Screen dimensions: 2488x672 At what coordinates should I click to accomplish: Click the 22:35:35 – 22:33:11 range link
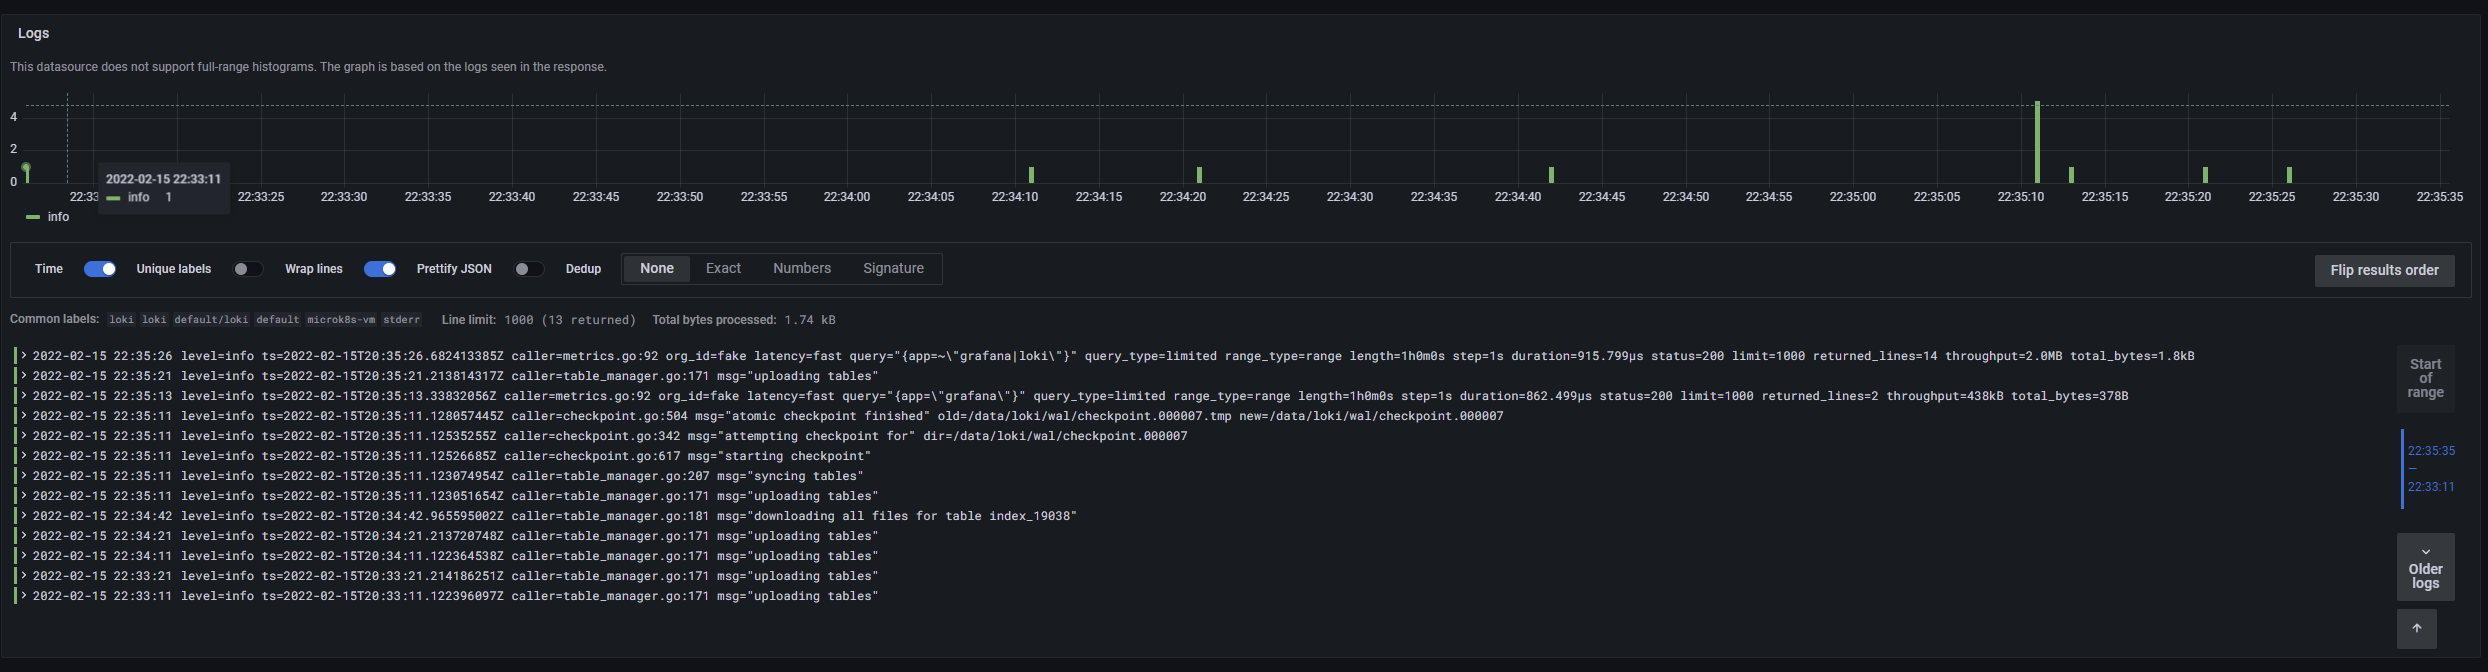point(2430,469)
